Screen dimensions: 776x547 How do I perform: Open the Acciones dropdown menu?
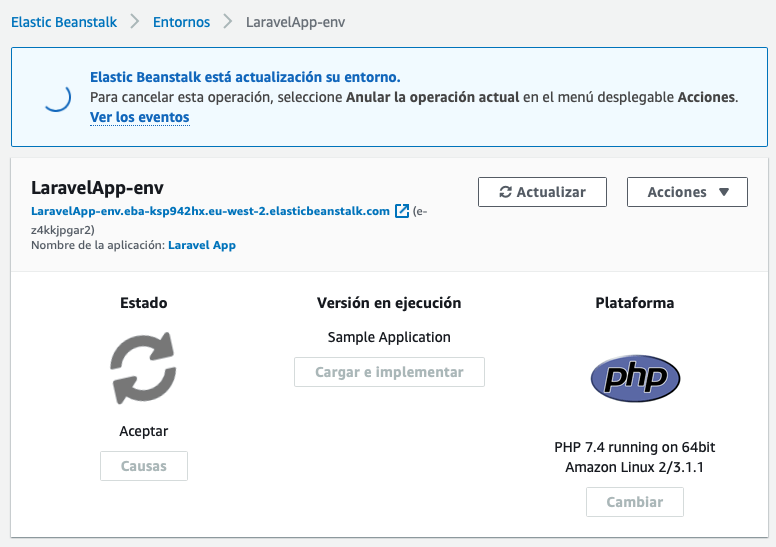[687, 192]
